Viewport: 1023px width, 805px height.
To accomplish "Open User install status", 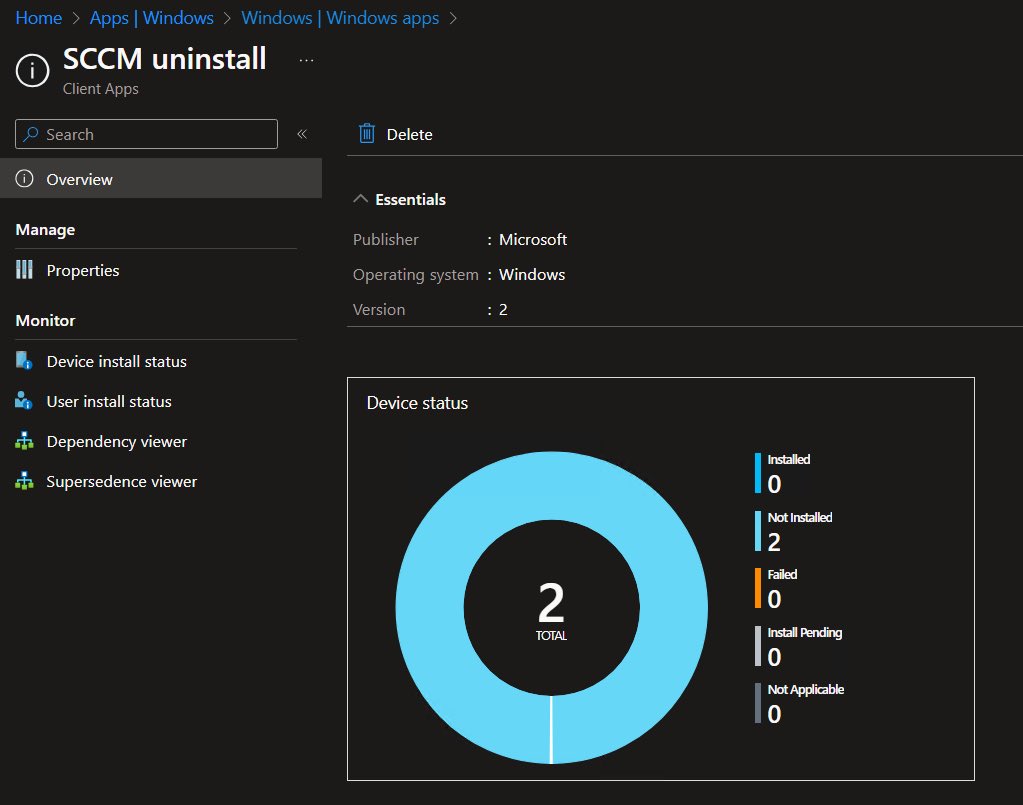I will click(109, 401).
